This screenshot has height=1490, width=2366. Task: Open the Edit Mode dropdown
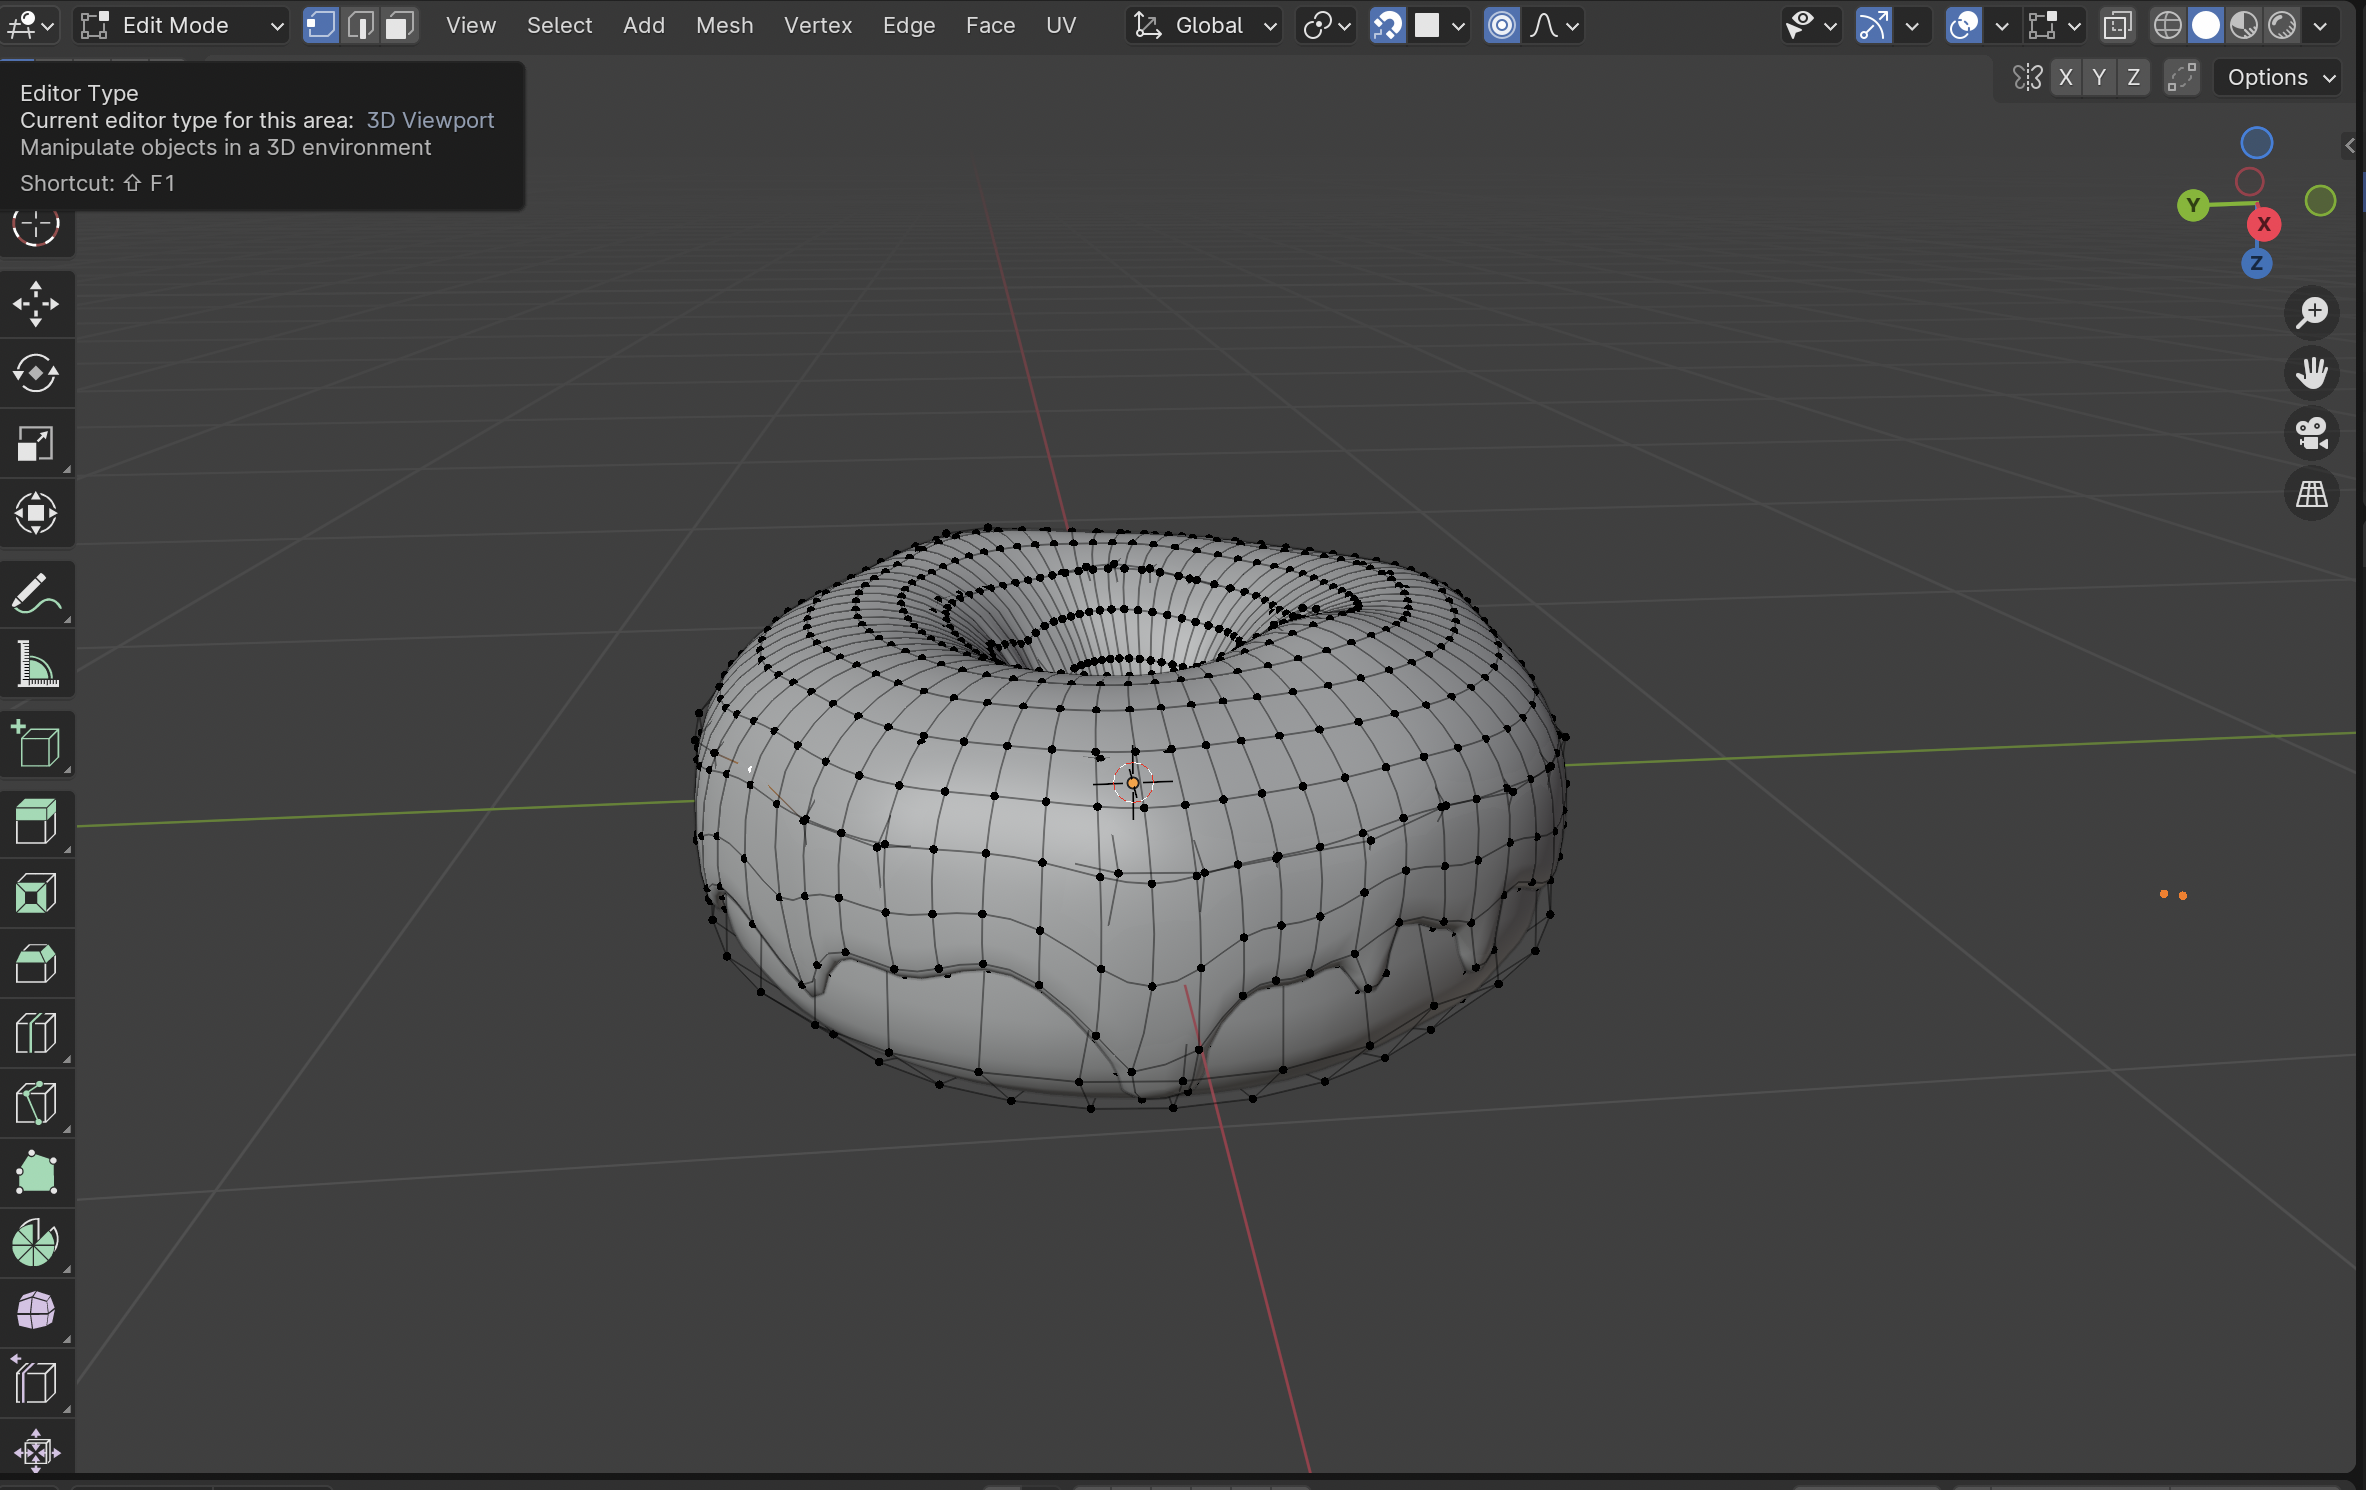(181, 25)
